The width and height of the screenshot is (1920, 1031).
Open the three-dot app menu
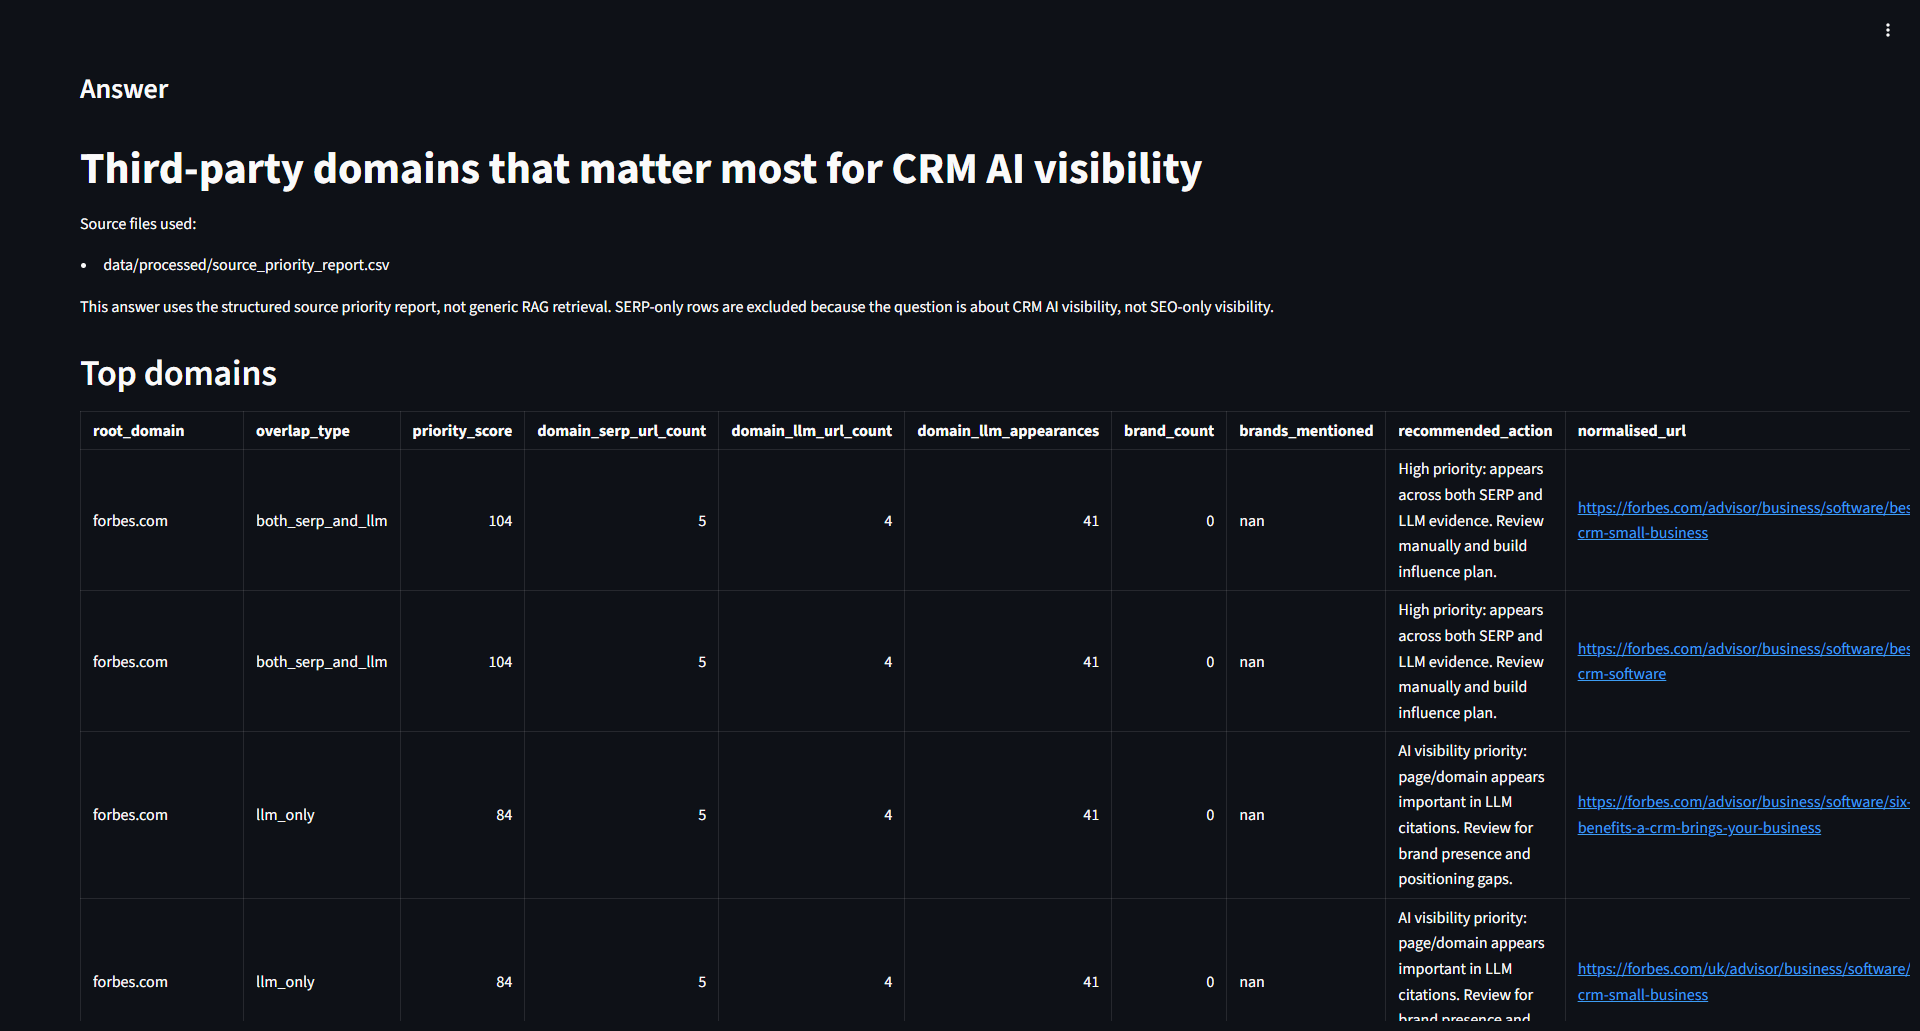(x=1888, y=30)
